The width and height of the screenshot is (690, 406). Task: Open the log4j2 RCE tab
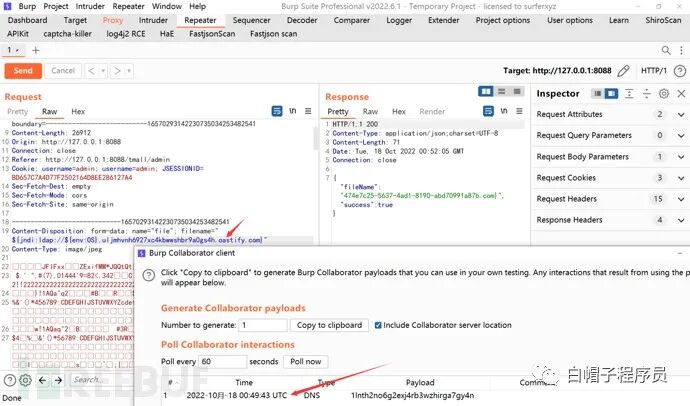[126, 34]
